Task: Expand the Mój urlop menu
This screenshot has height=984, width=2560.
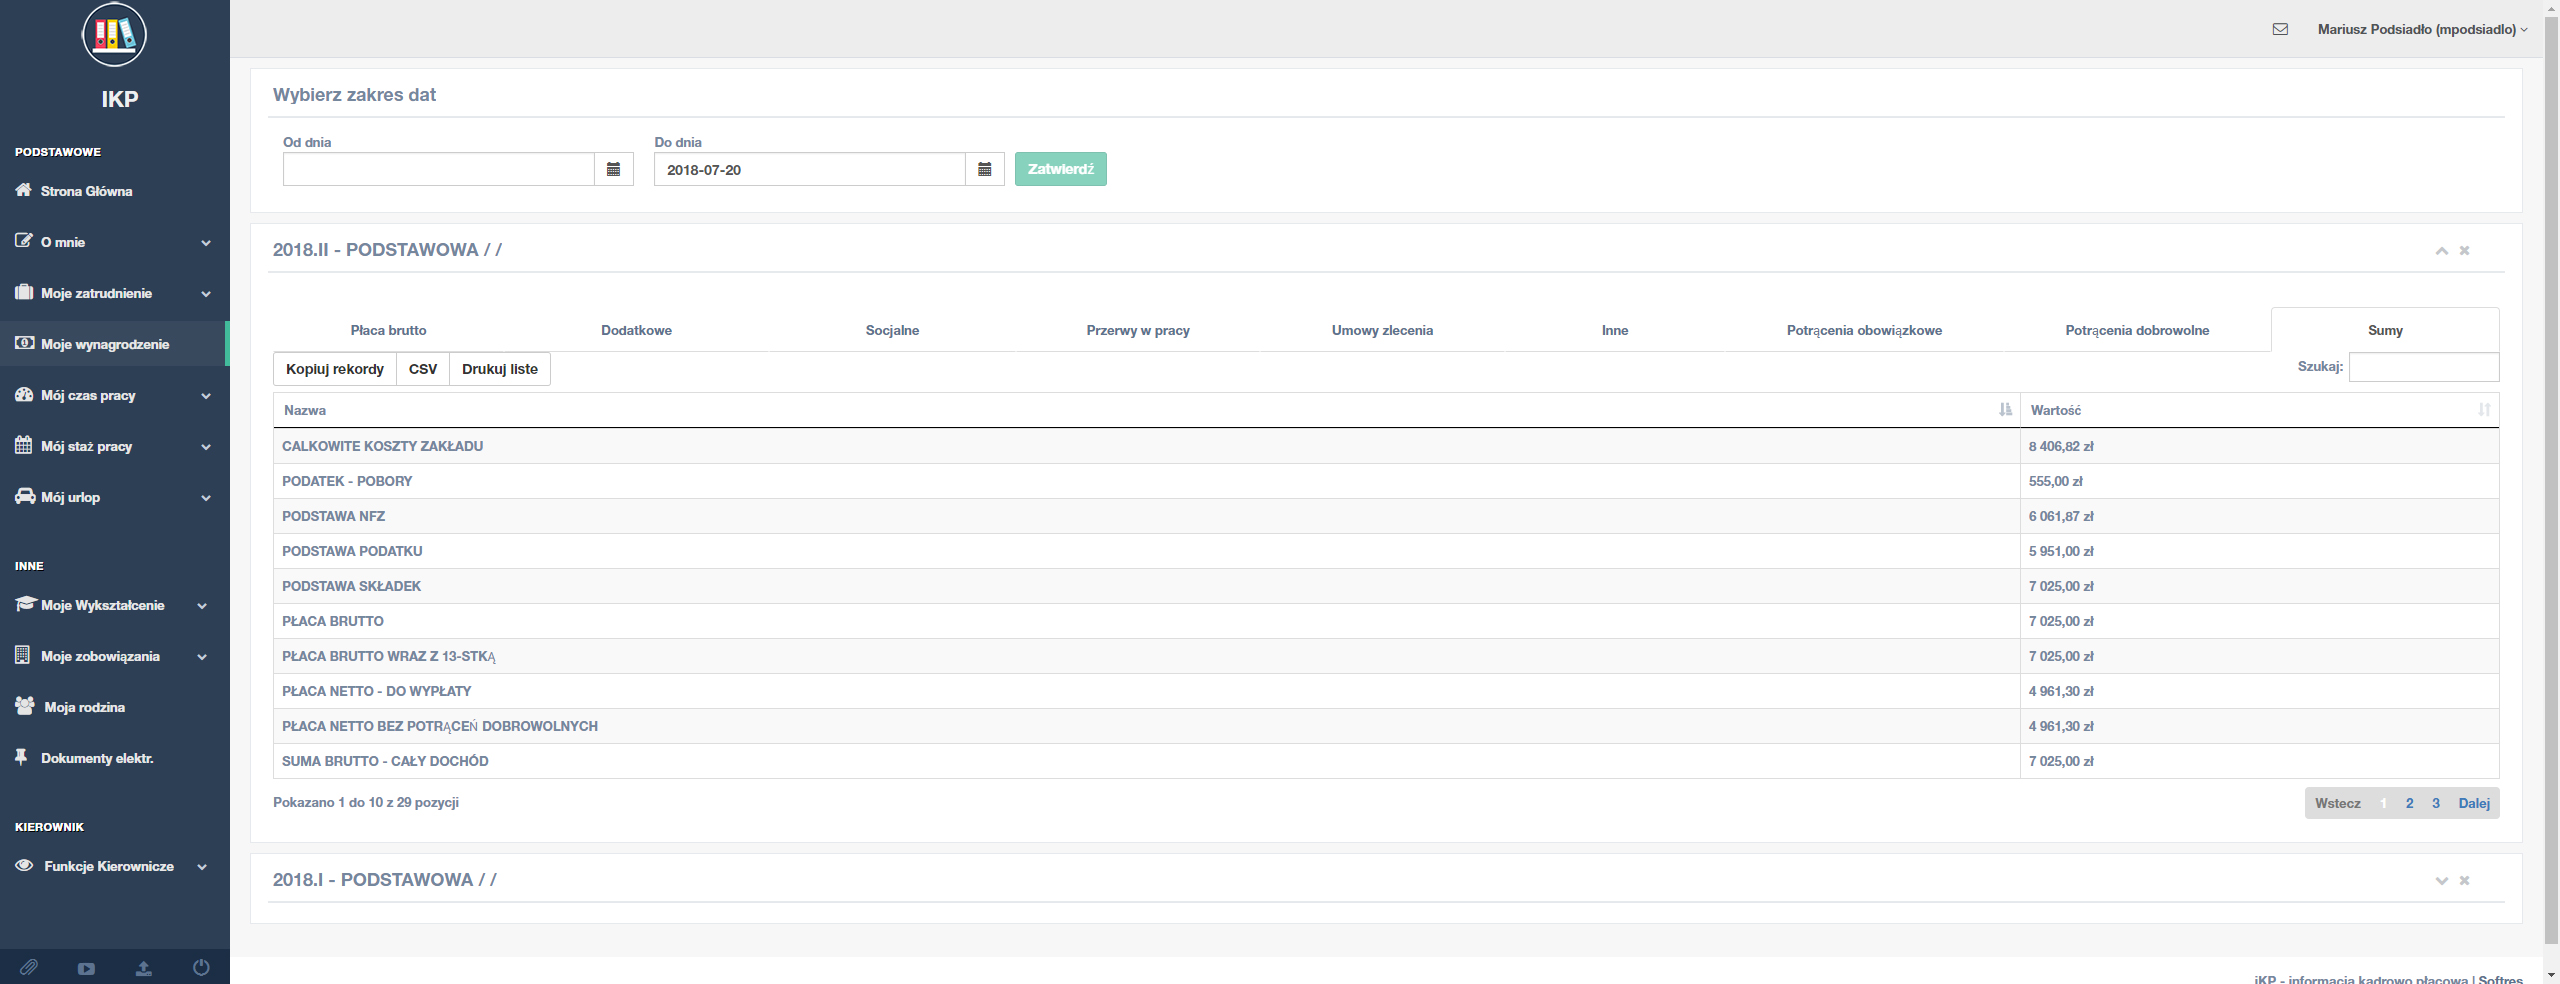Action: point(115,497)
